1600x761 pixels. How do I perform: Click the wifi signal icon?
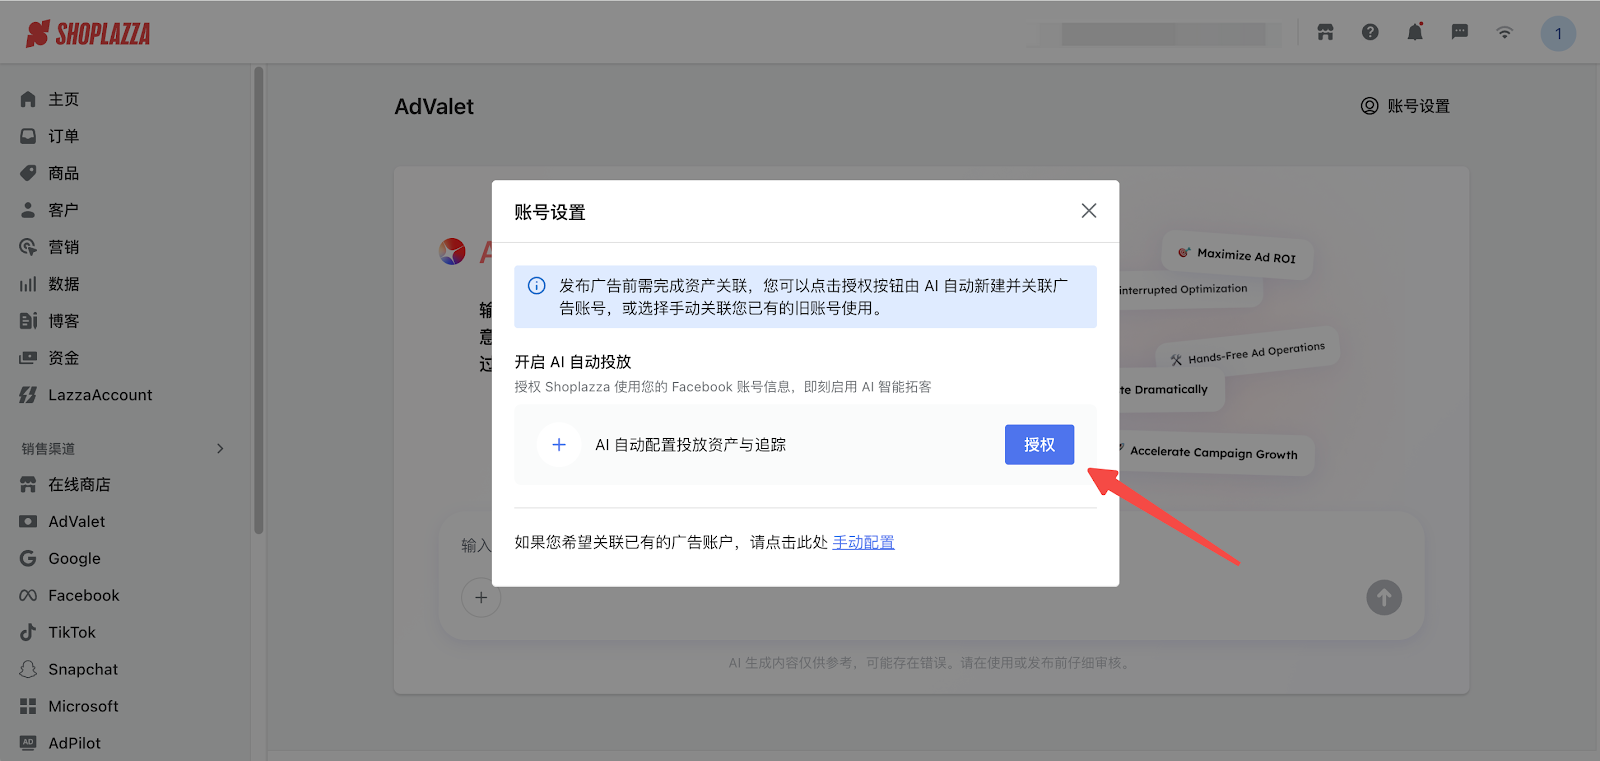point(1504,33)
